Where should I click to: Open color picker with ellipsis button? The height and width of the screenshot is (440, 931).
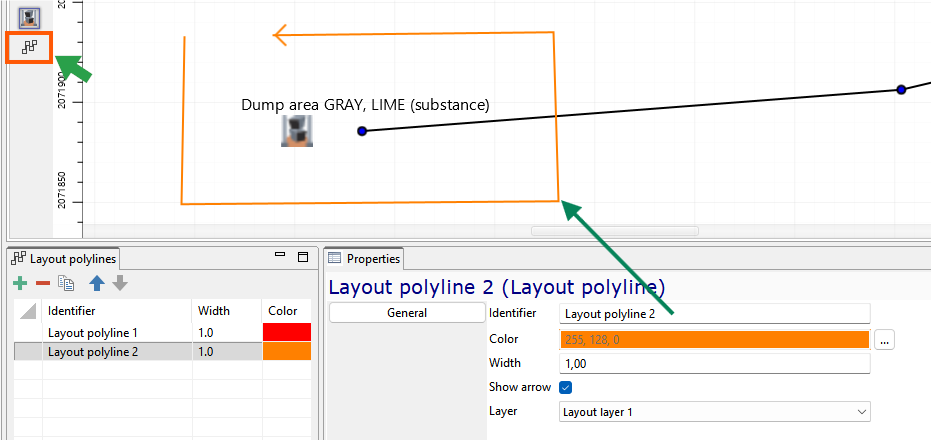click(884, 340)
